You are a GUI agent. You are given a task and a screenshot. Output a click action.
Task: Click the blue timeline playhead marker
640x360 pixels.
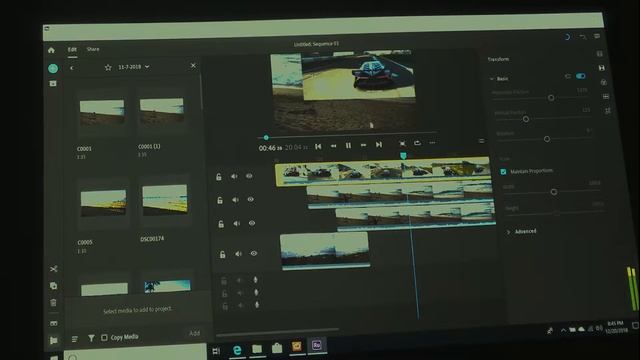click(x=403, y=156)
